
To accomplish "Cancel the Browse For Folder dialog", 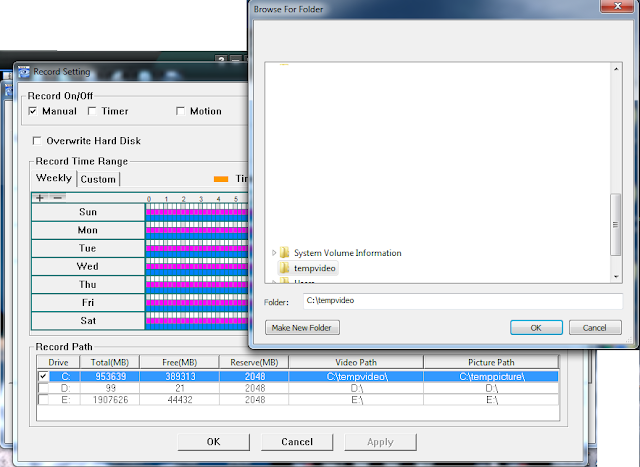I will coord(595,328).
